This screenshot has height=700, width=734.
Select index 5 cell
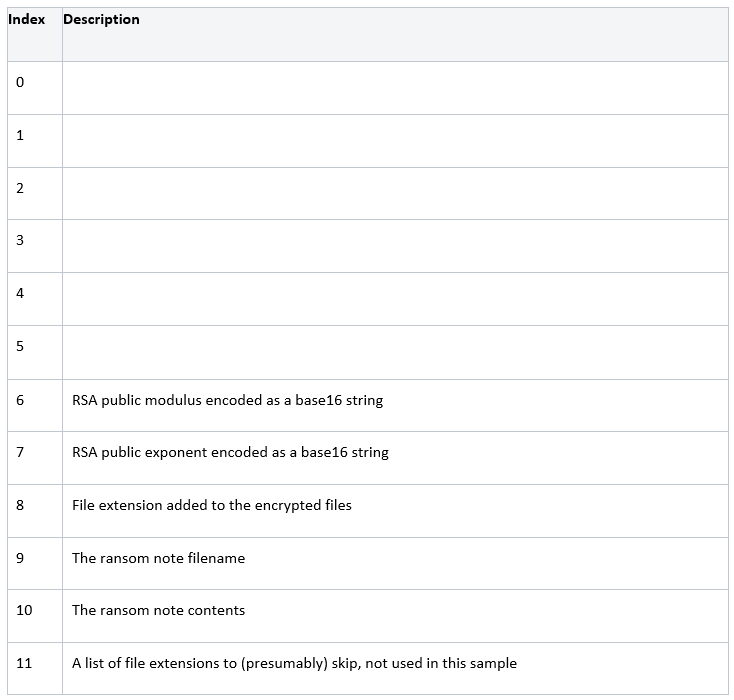pyautogui.click(x=35, y=352)
